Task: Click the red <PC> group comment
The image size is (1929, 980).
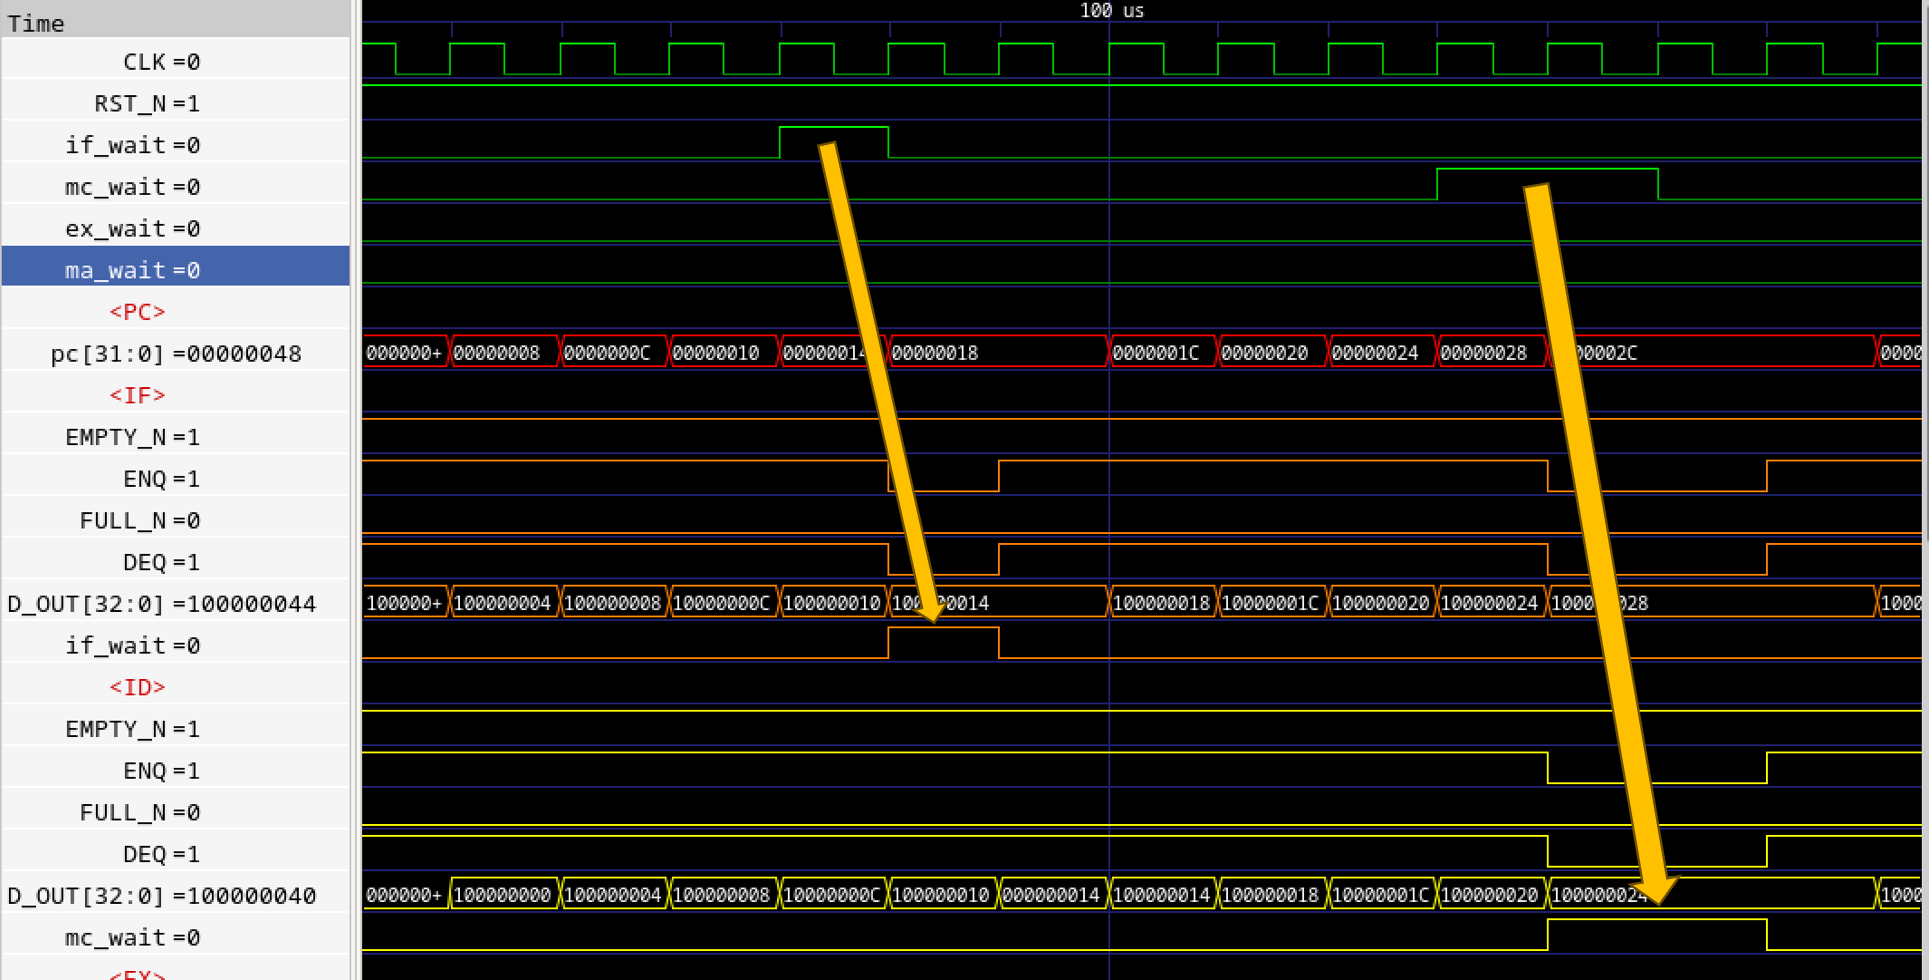Action: pos(137,312)
